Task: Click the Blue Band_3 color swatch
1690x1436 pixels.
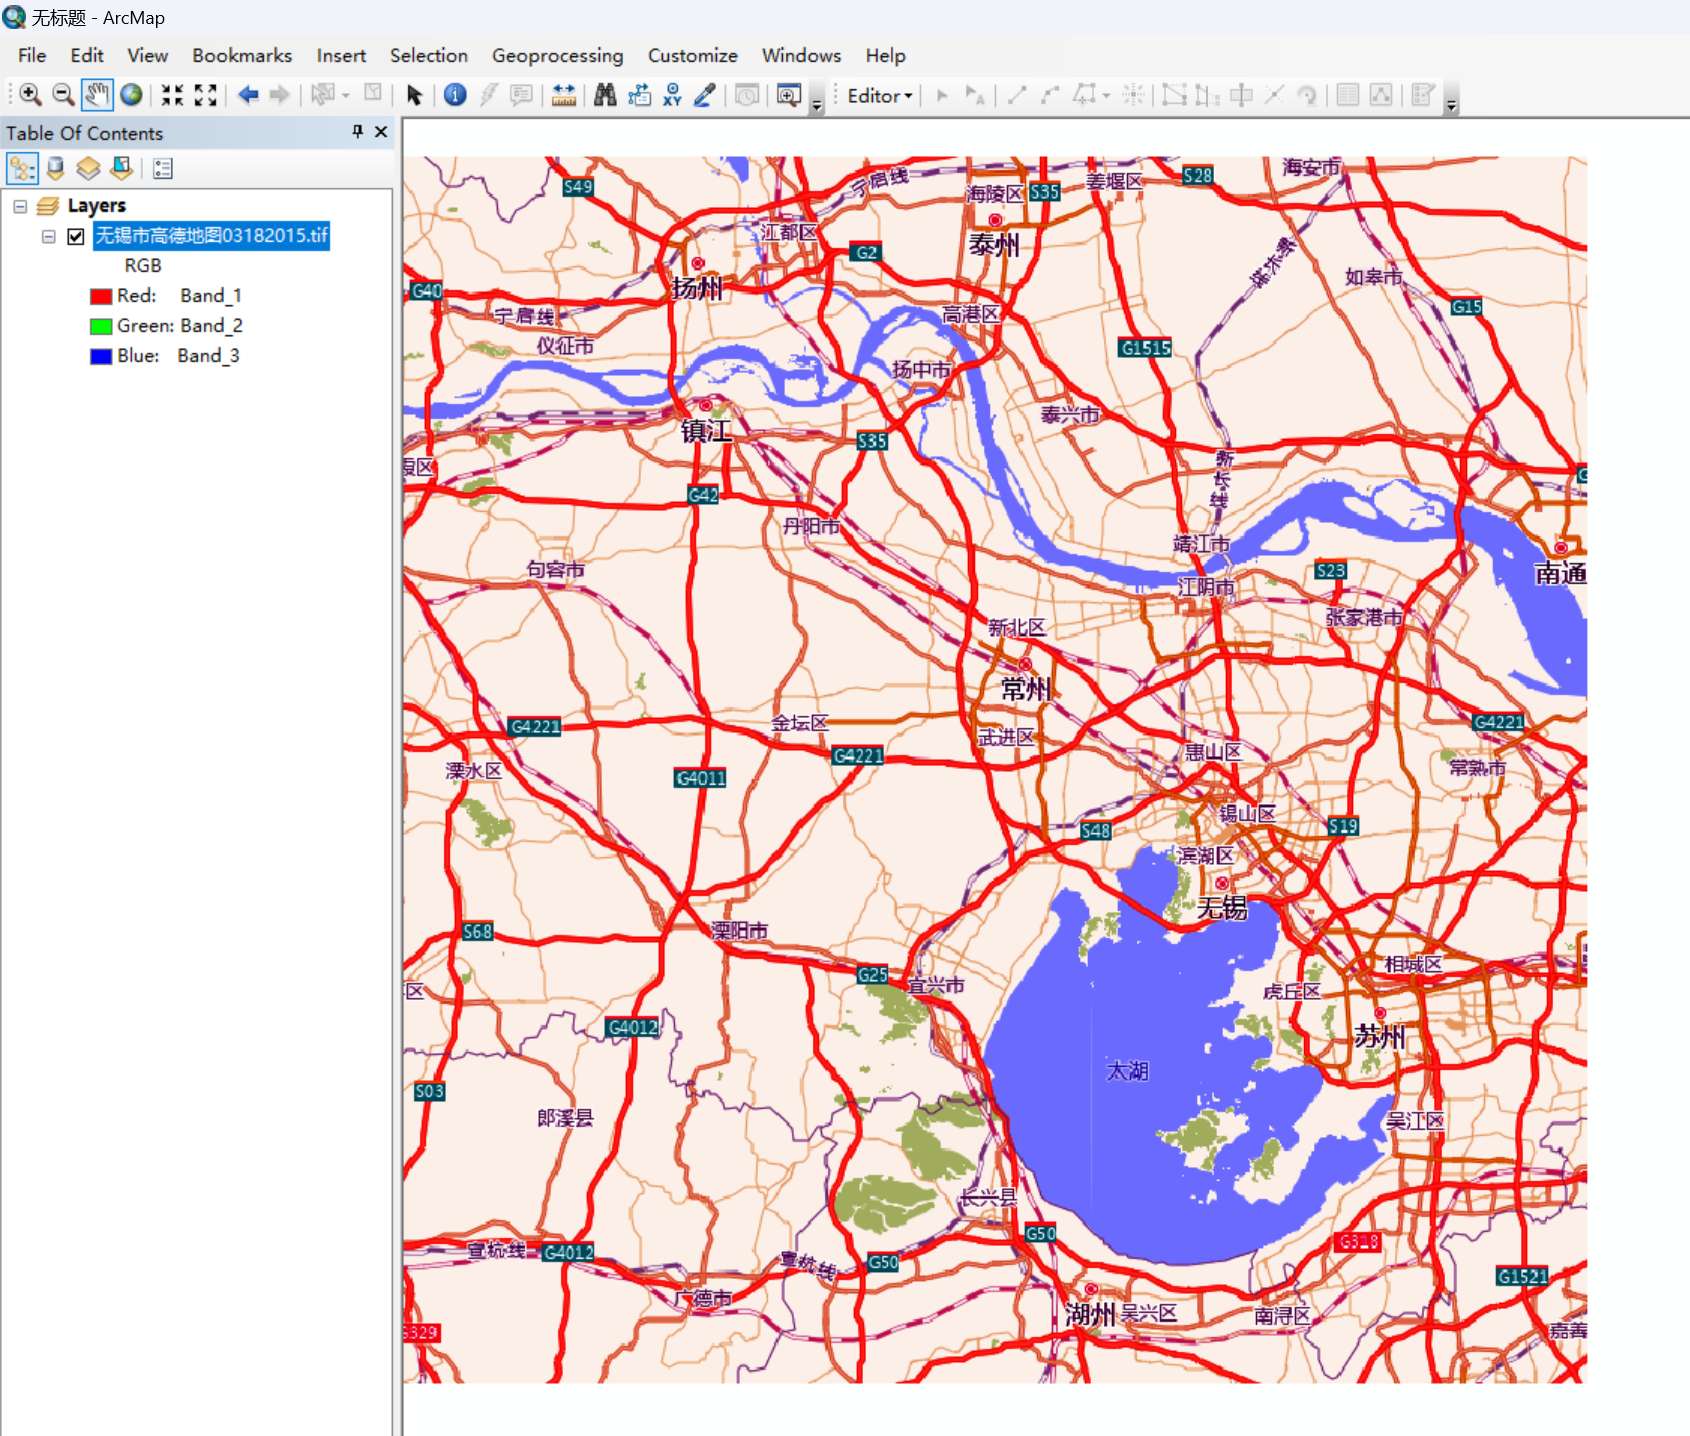Action: click(x=100, y=356)
